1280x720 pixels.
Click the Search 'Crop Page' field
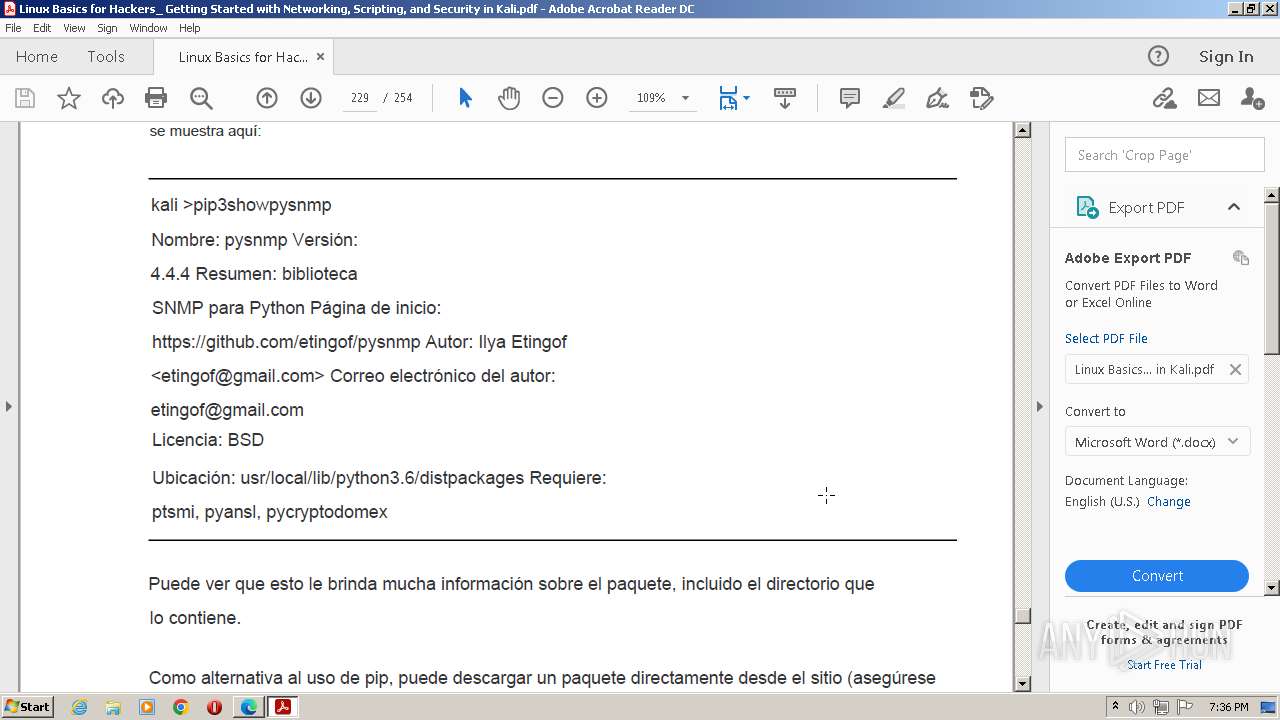click(1165, 155)
